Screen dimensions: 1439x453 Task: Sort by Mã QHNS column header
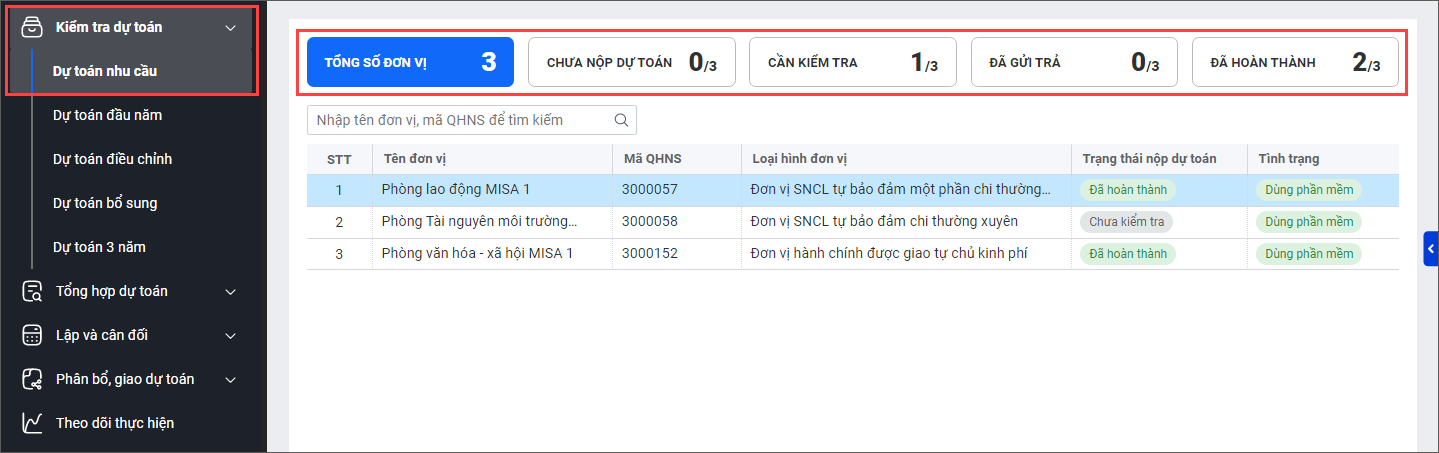pyautogui.click(x=651, y=159)
